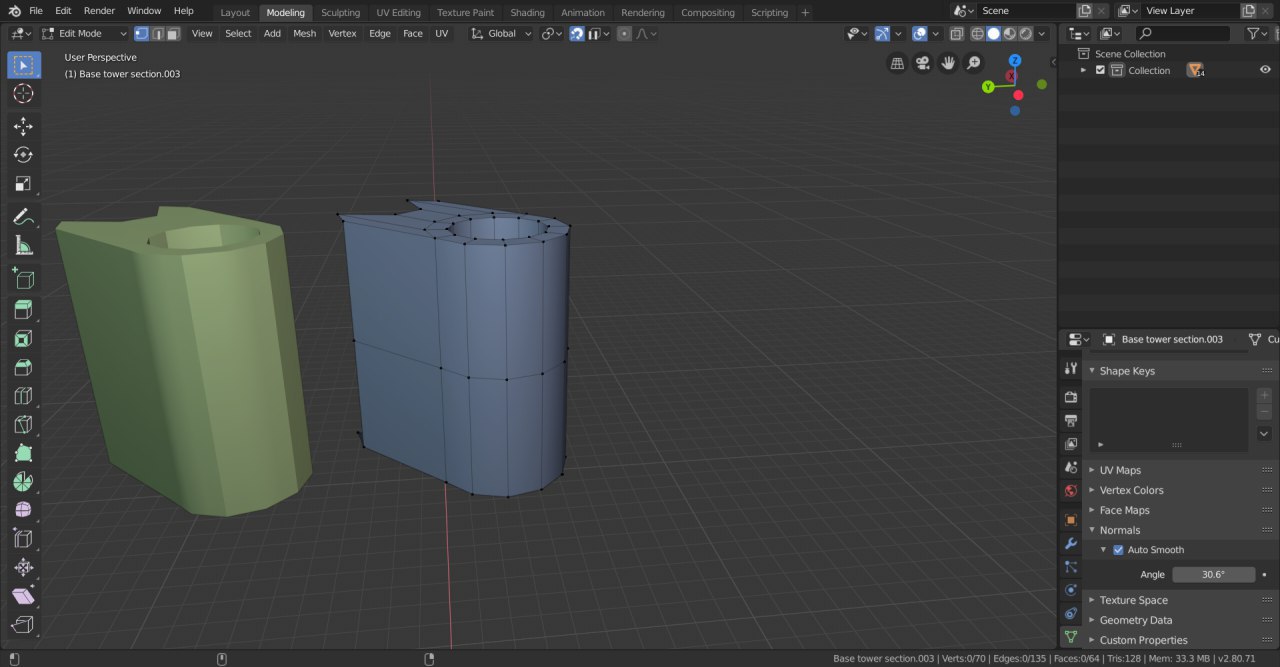Click new scene button
1280x667 pixels.
[x=1084, y=10]
